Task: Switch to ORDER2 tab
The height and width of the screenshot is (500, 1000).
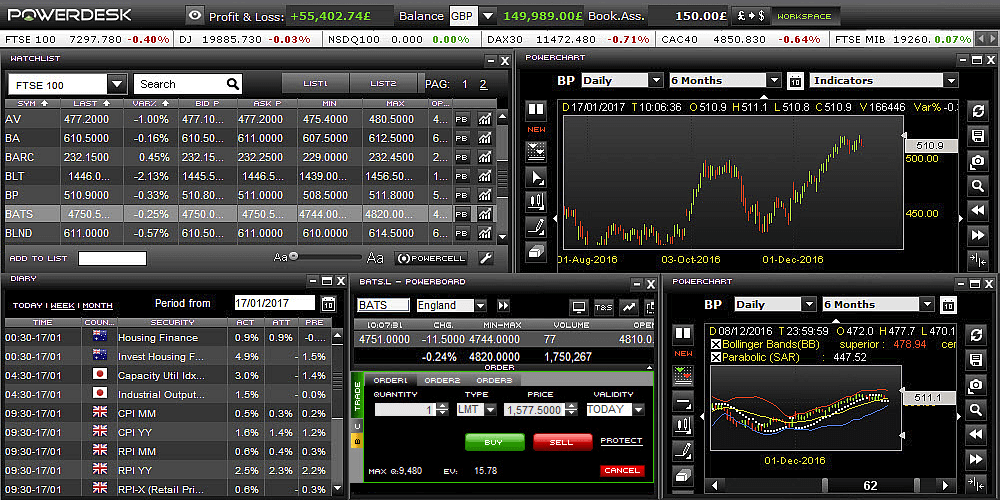Action: coord(442,380)
